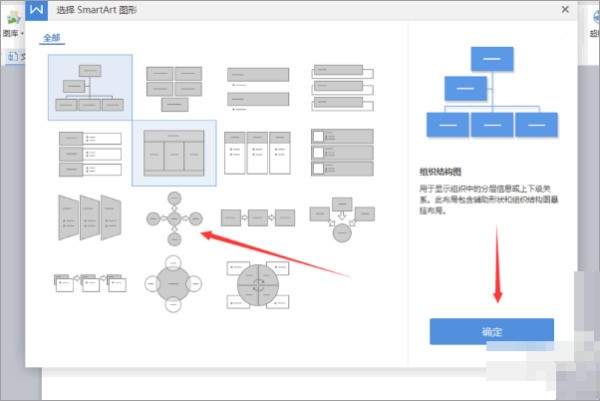Choose the boxes with side bullet text layout
The image size is (600, 401).
90,150
